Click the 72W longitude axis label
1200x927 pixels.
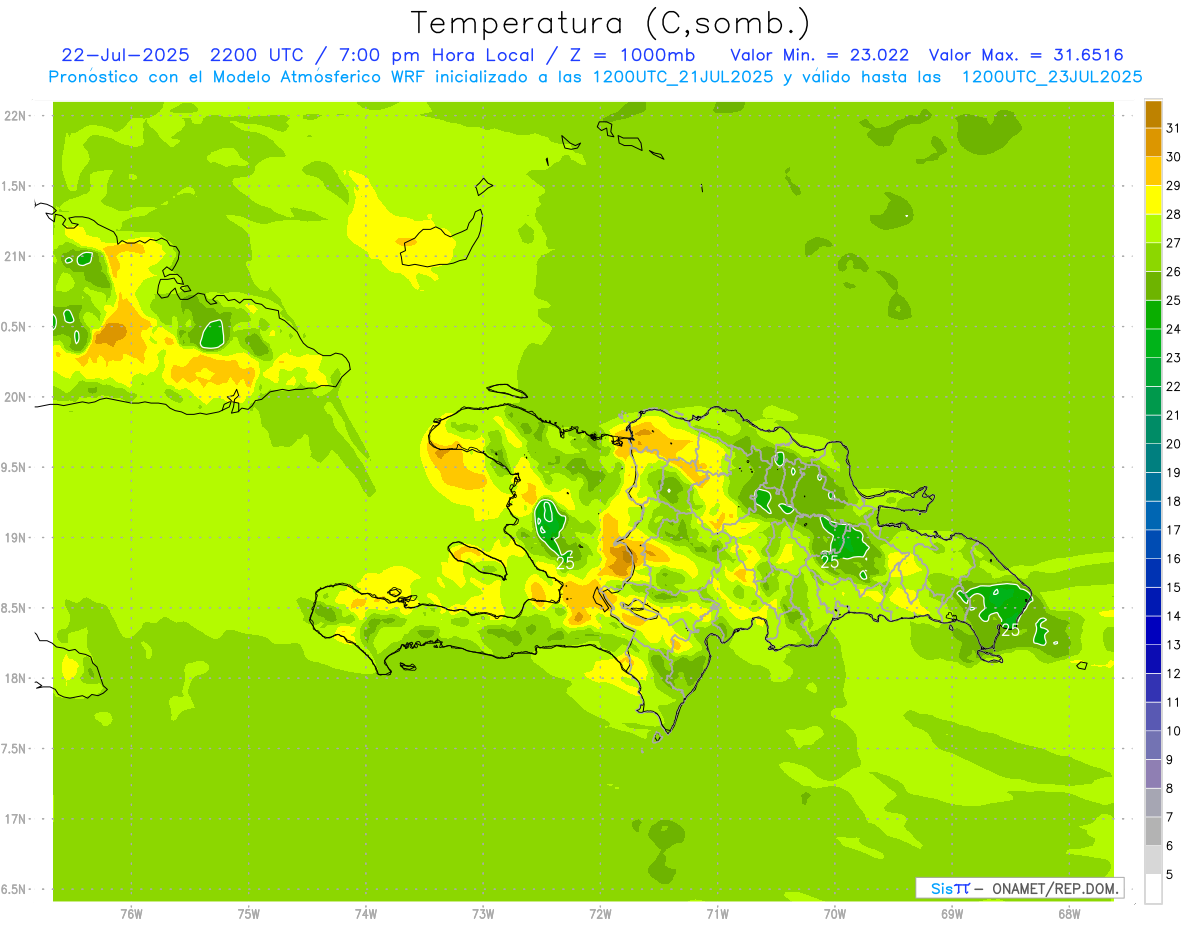point(600,914)
